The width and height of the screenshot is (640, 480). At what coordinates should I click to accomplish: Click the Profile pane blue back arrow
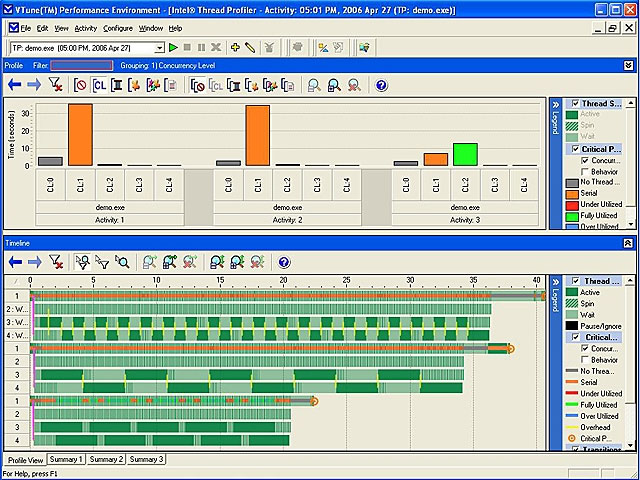coord(15,86)
